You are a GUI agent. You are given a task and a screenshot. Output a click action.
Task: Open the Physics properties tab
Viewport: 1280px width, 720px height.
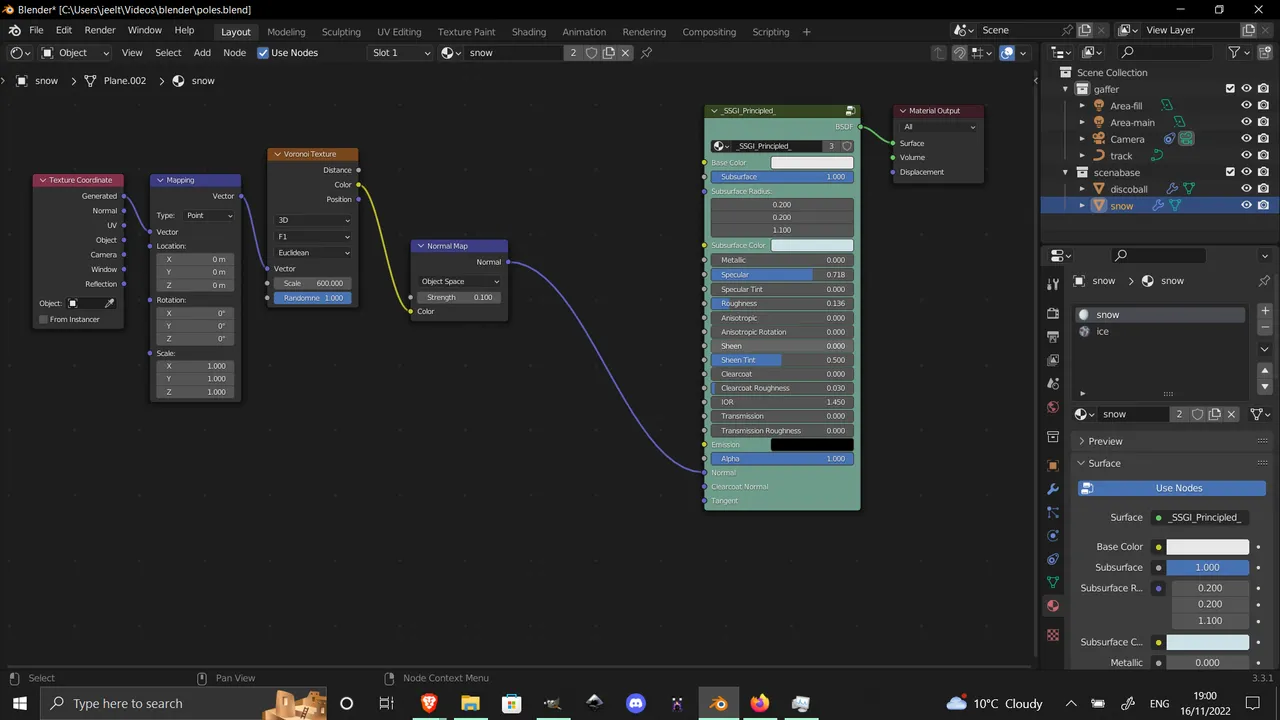1053,536
